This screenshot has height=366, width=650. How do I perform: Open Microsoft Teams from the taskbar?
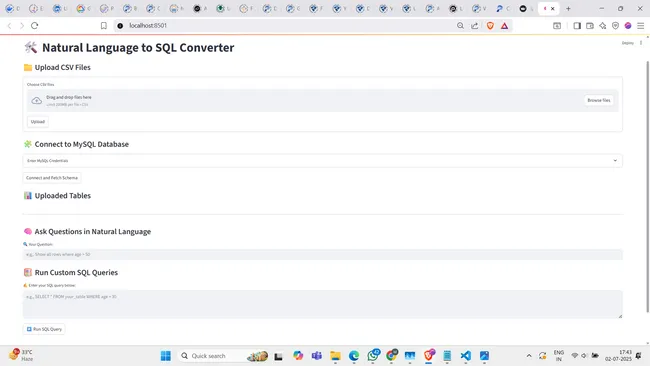click(x=317, y=356)
